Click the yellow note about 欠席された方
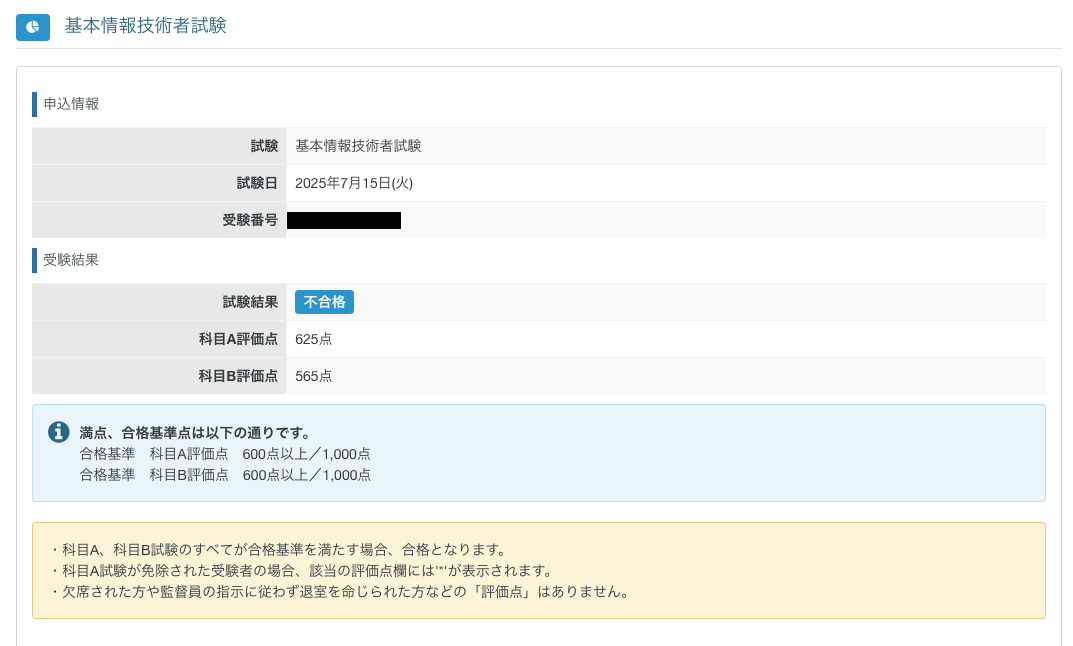Viewport: 1073px width, 646px height. tap(341, 592)
